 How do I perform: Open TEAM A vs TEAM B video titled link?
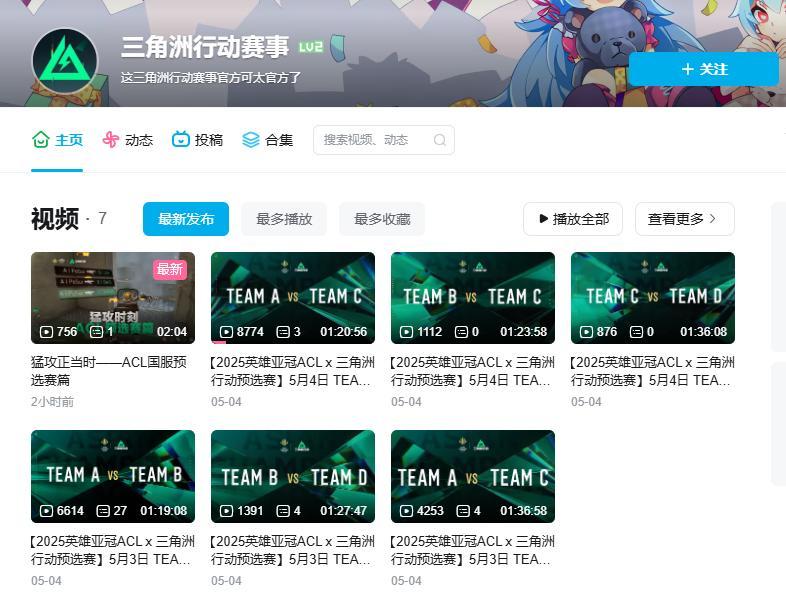113,550
